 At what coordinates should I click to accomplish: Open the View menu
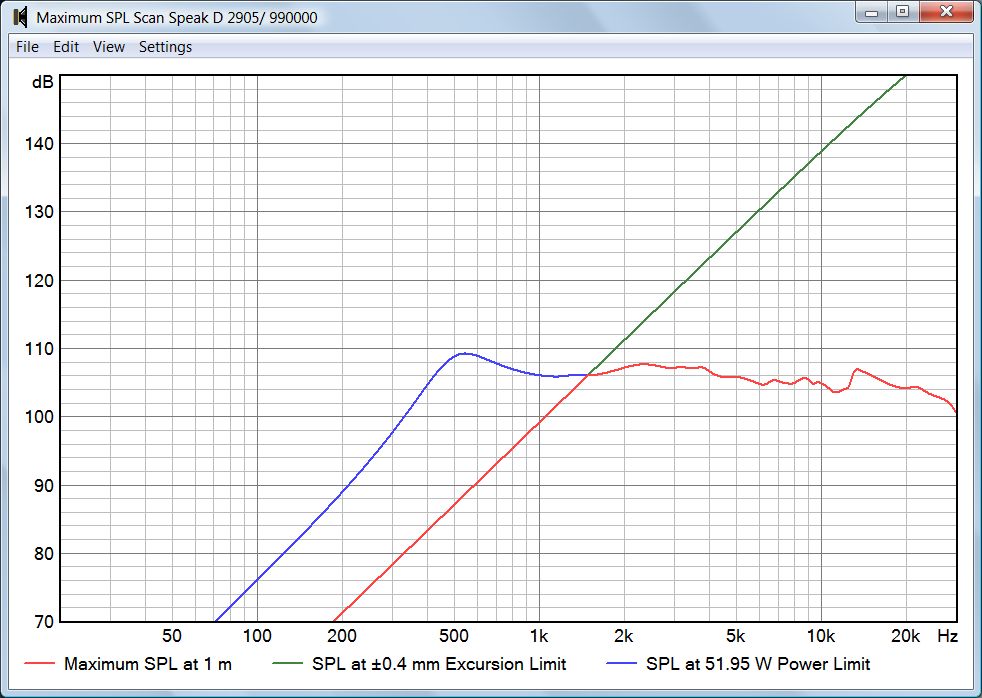pyautogui.click(x=109, y=47)
